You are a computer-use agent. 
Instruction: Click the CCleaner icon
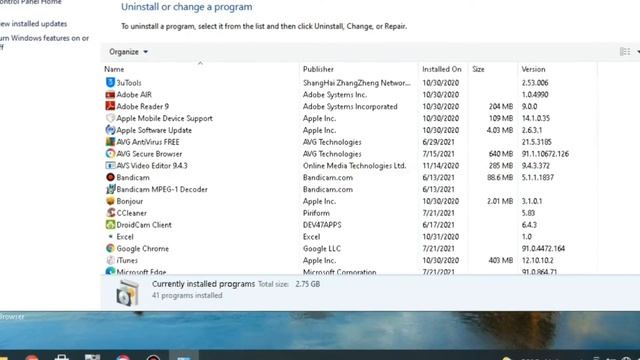110,213
